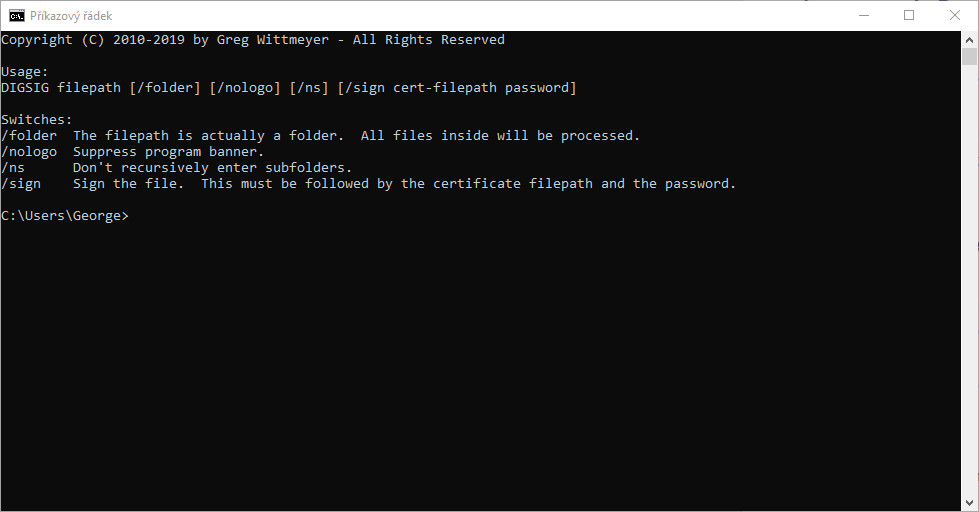This screenshot has width=979, height=512.
Task: Click the scrollbar up arrow
Action: point(969,40)
